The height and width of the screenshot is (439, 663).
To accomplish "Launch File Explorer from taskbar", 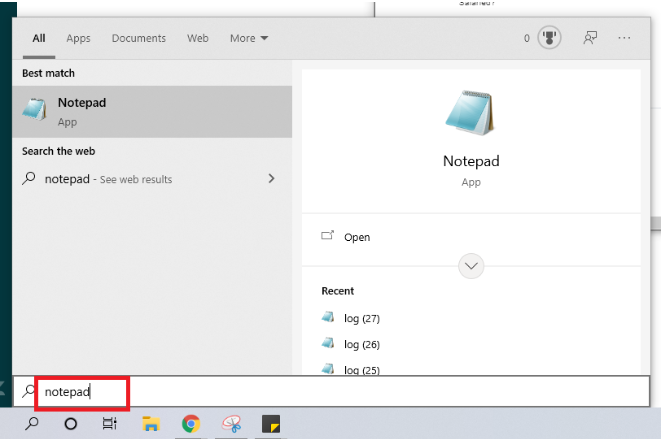I will tap(151, 424).
